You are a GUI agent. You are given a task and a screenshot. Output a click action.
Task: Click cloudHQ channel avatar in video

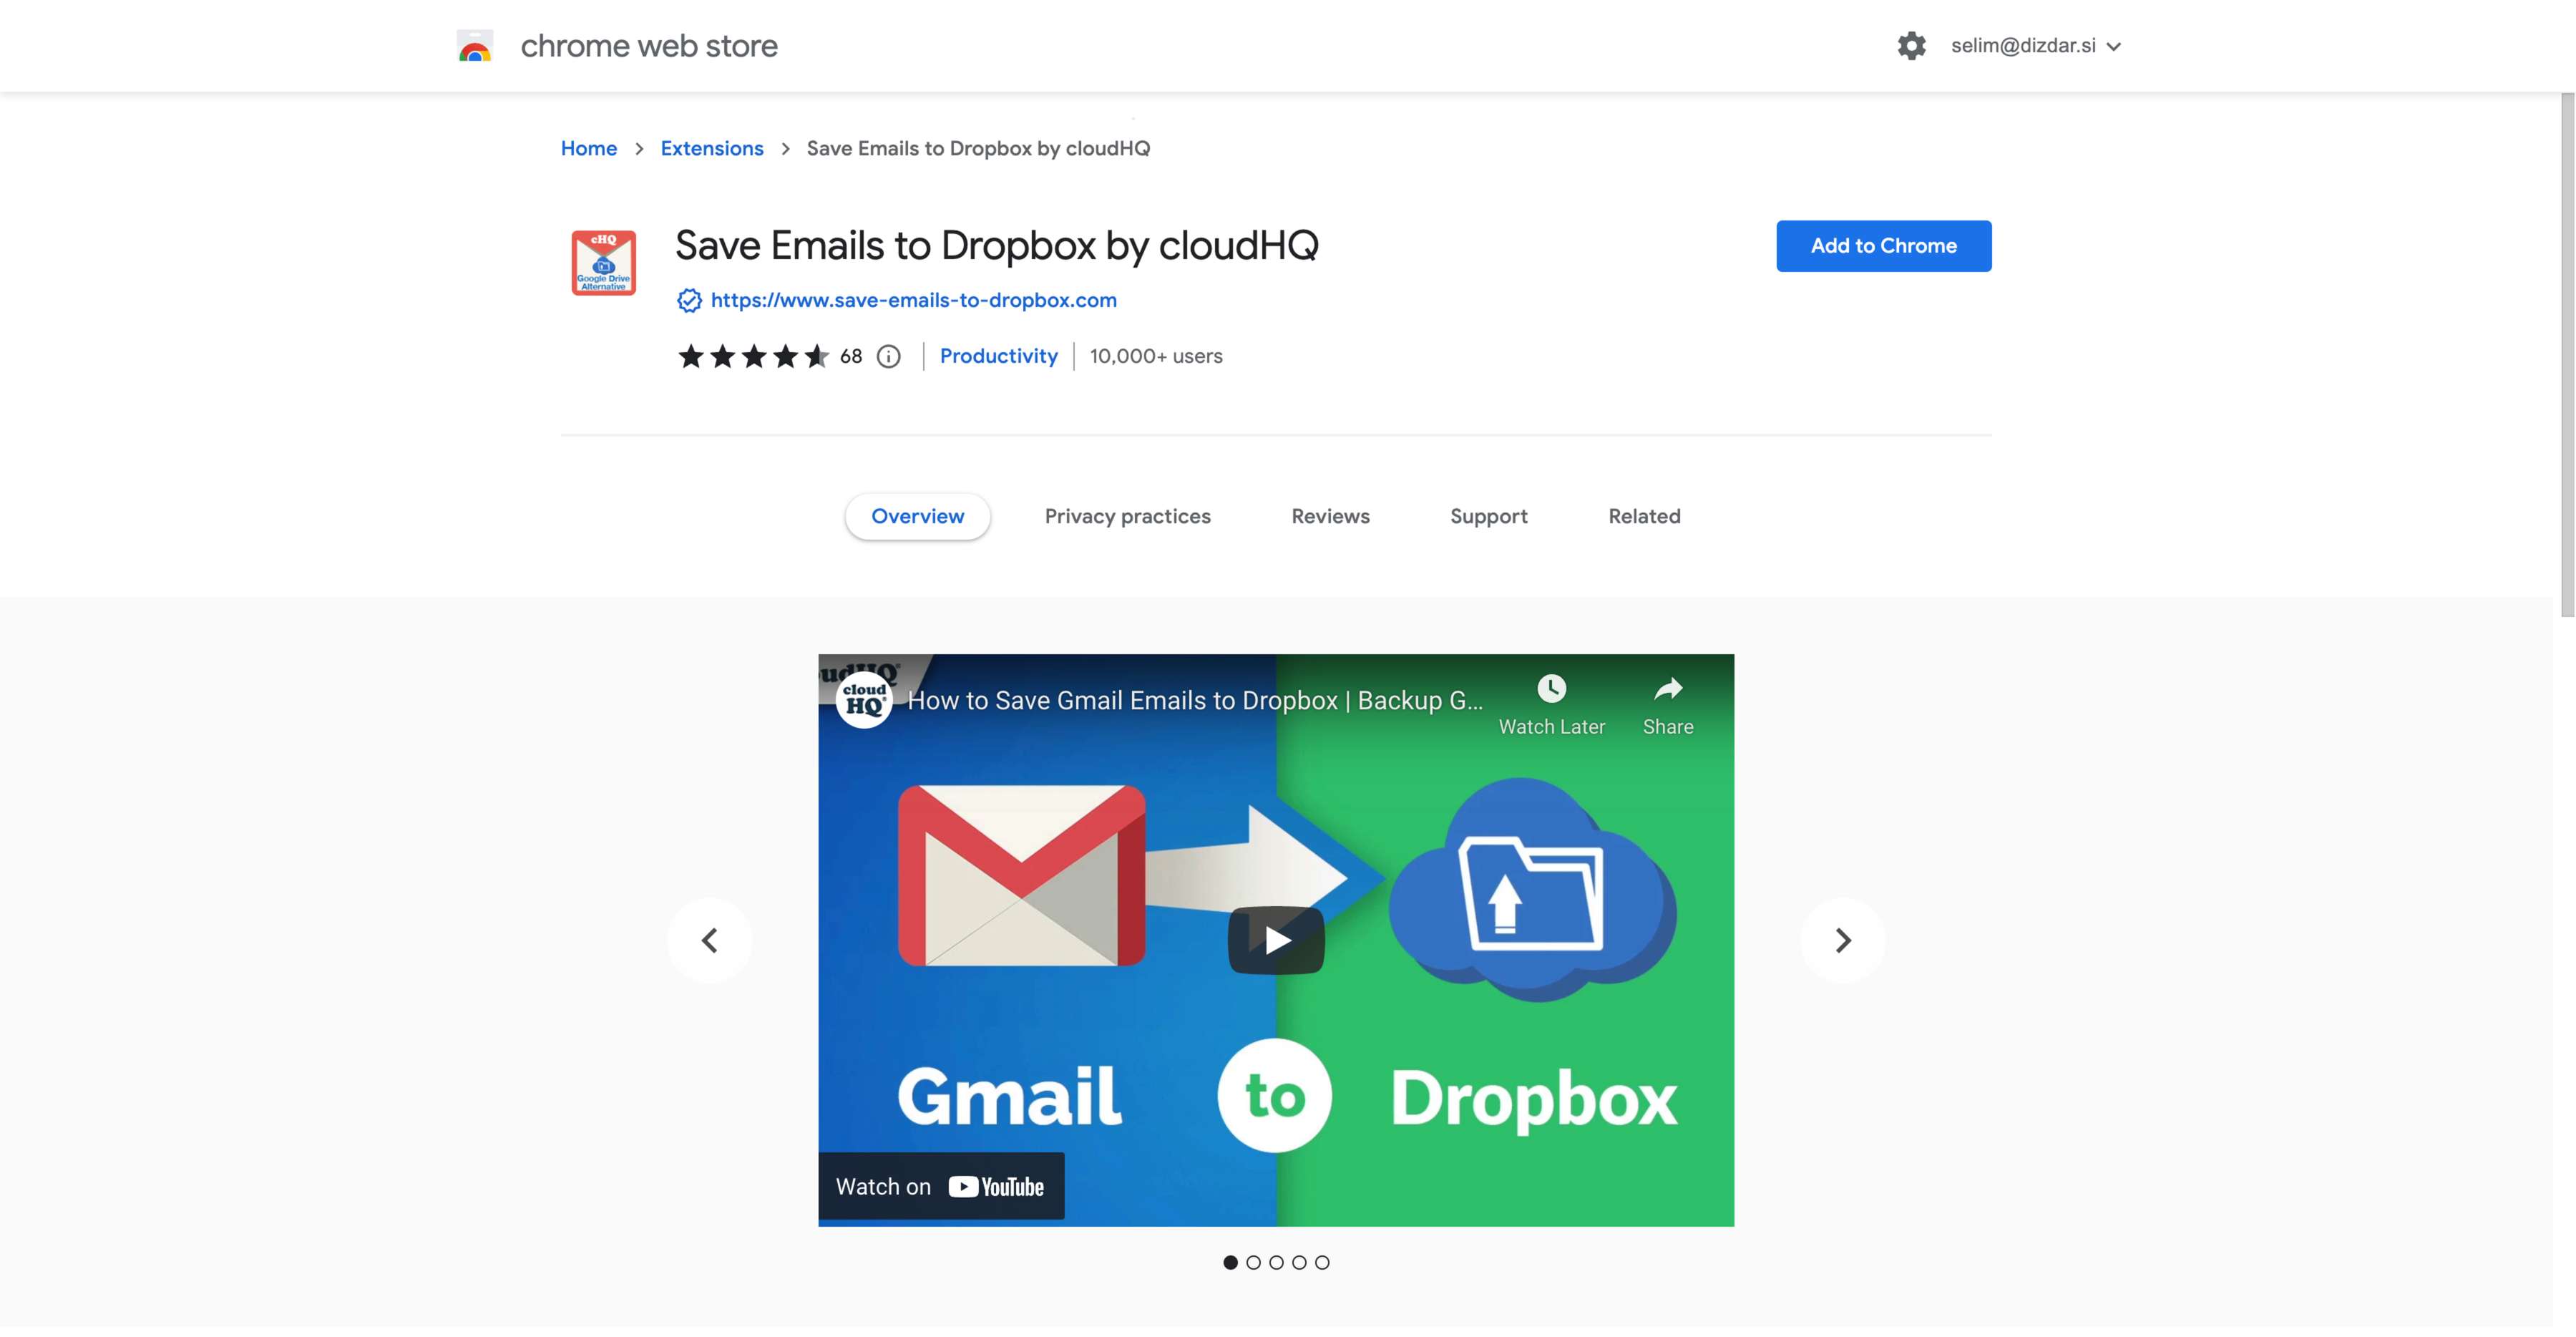pos(864,700)
